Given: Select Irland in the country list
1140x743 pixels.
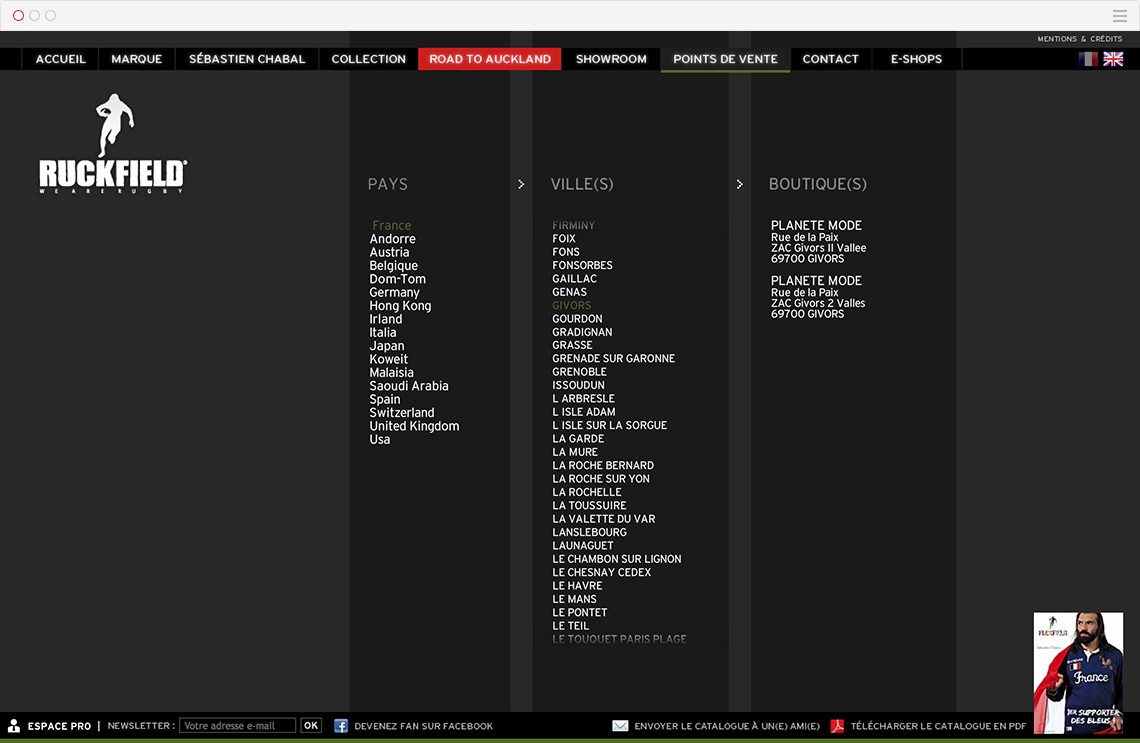Looking at the screenshot, I should click(x=385, y=319).
